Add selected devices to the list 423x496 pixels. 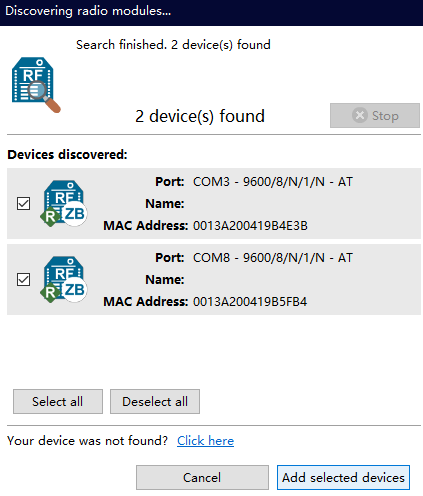coord(343,477)
